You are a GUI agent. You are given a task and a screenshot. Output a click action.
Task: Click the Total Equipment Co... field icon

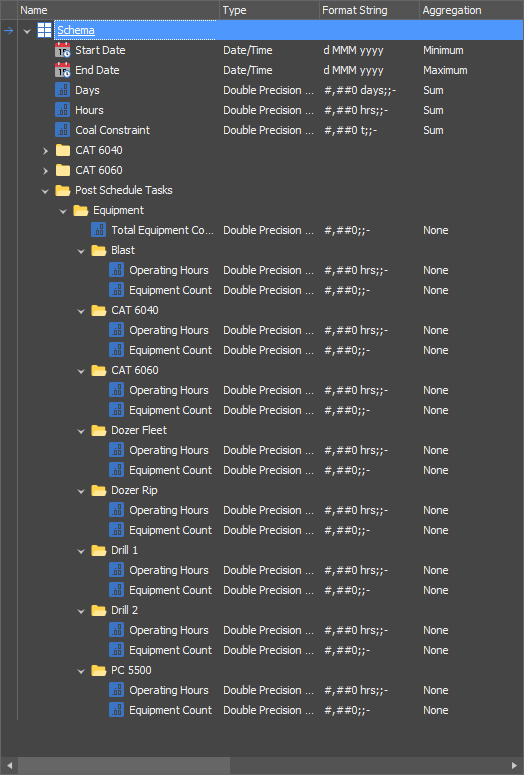pos(98,230)
